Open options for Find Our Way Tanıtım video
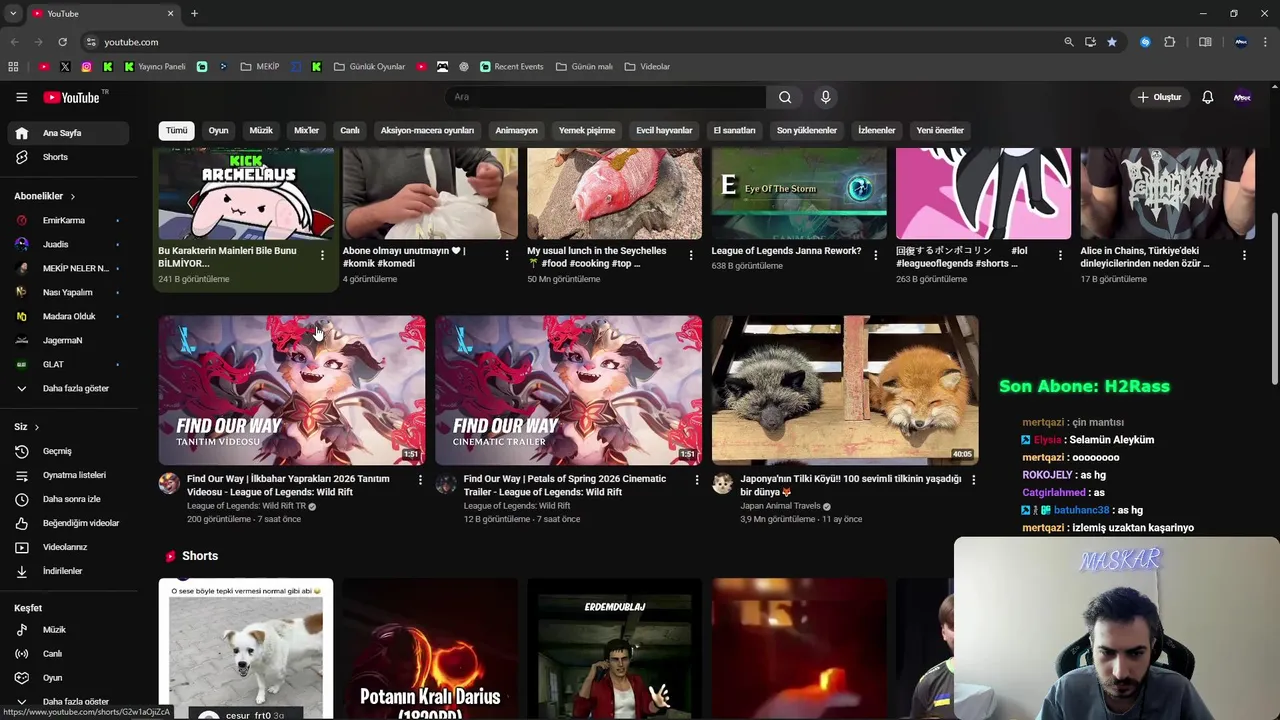Image resolution: width=1280 pixels, height=720 pixels. coord(420,480)
